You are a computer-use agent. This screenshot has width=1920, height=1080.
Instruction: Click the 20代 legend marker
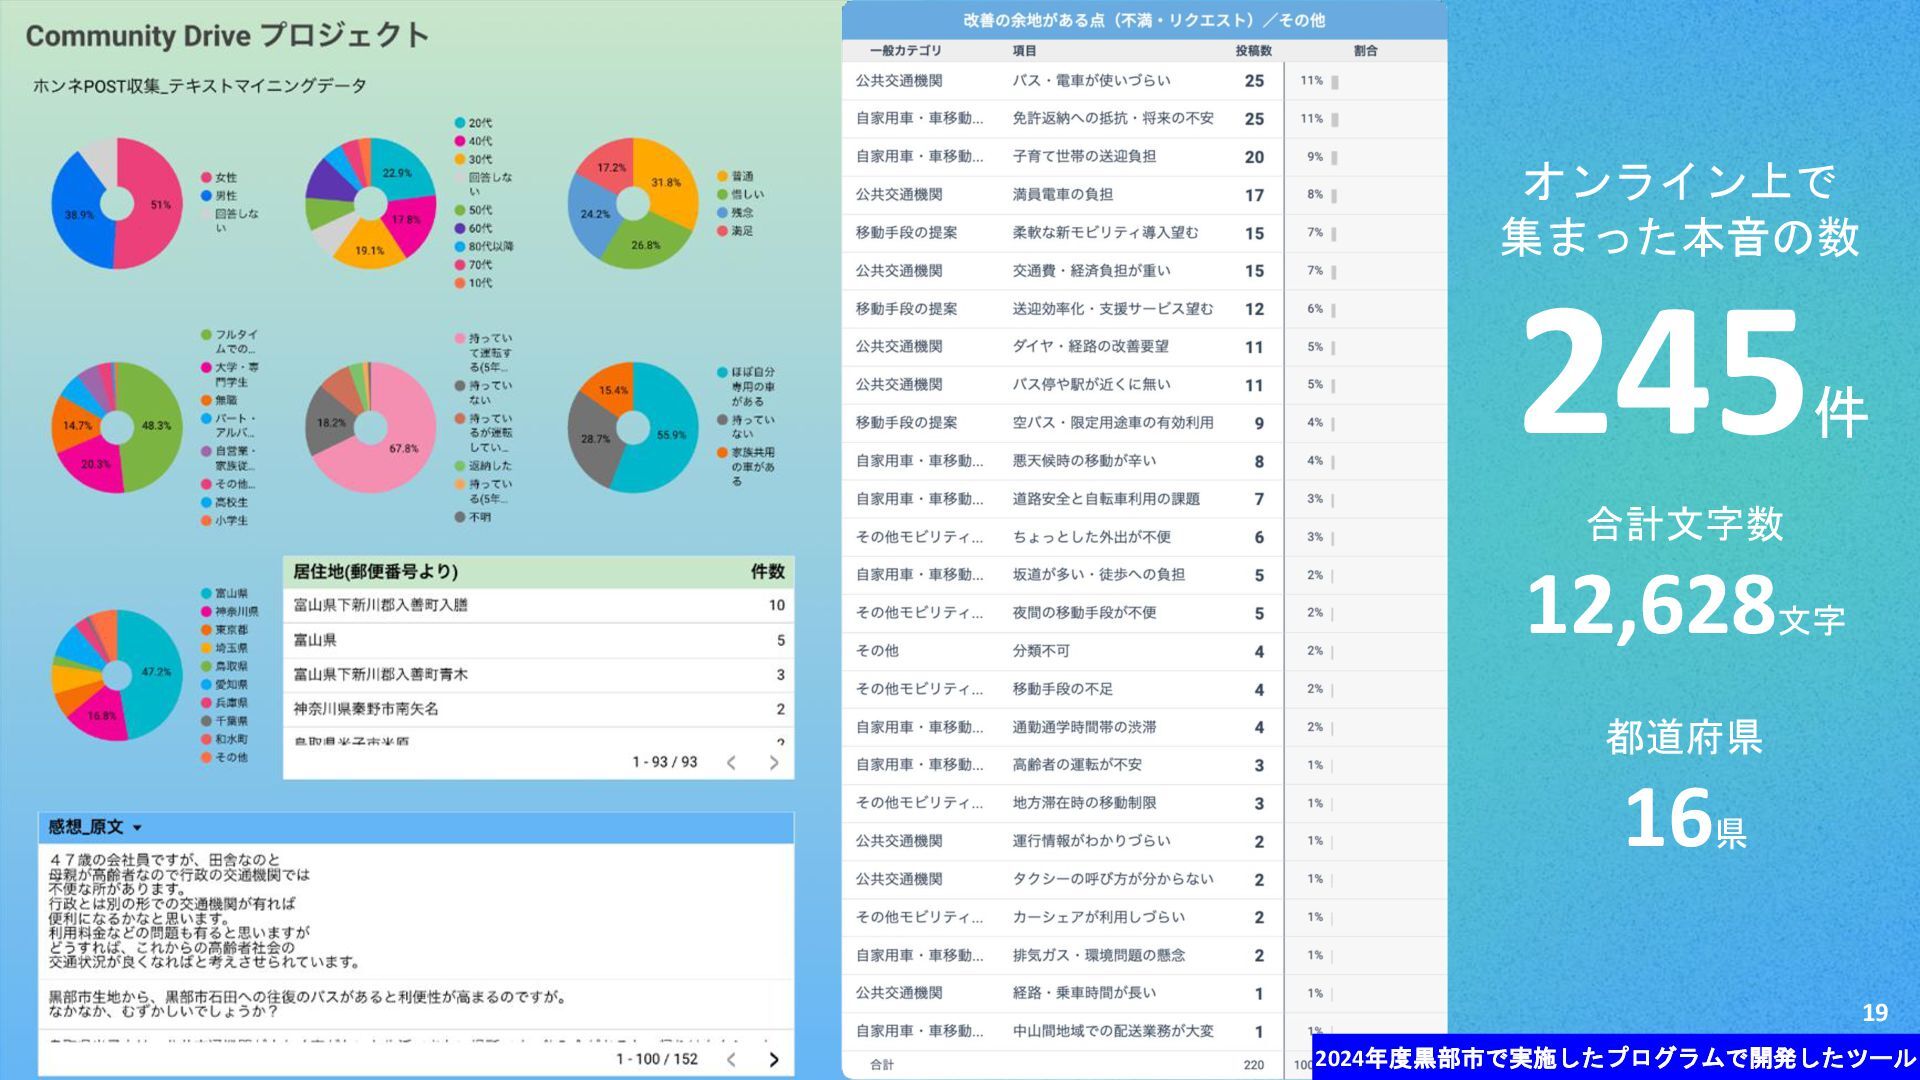460,123
